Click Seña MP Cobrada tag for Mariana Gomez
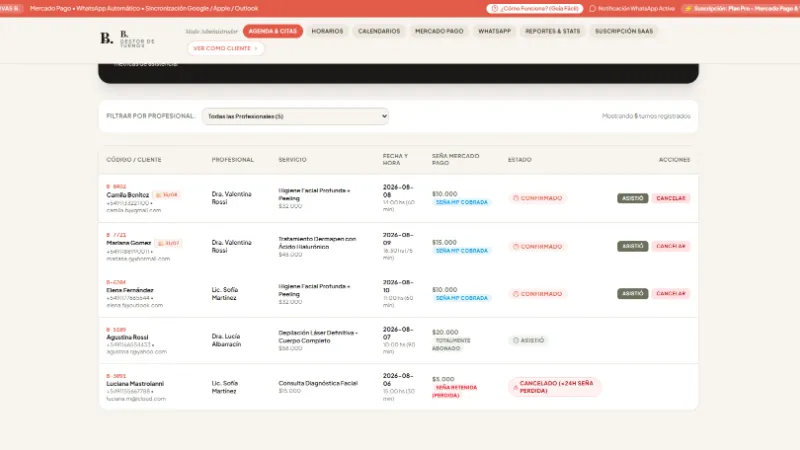The width and height of the screenshot is (800, 450). pyautogui.click(x=462, y=251)
